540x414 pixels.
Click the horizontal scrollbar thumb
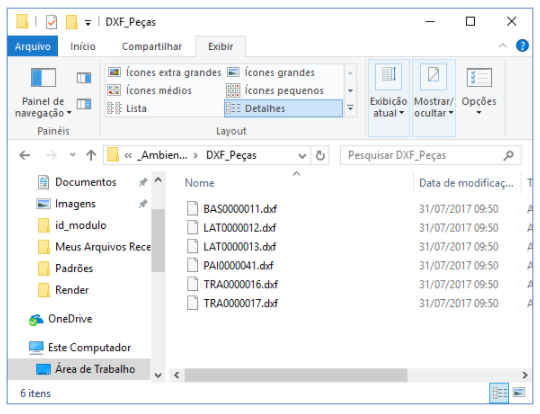tap(296, 375)
